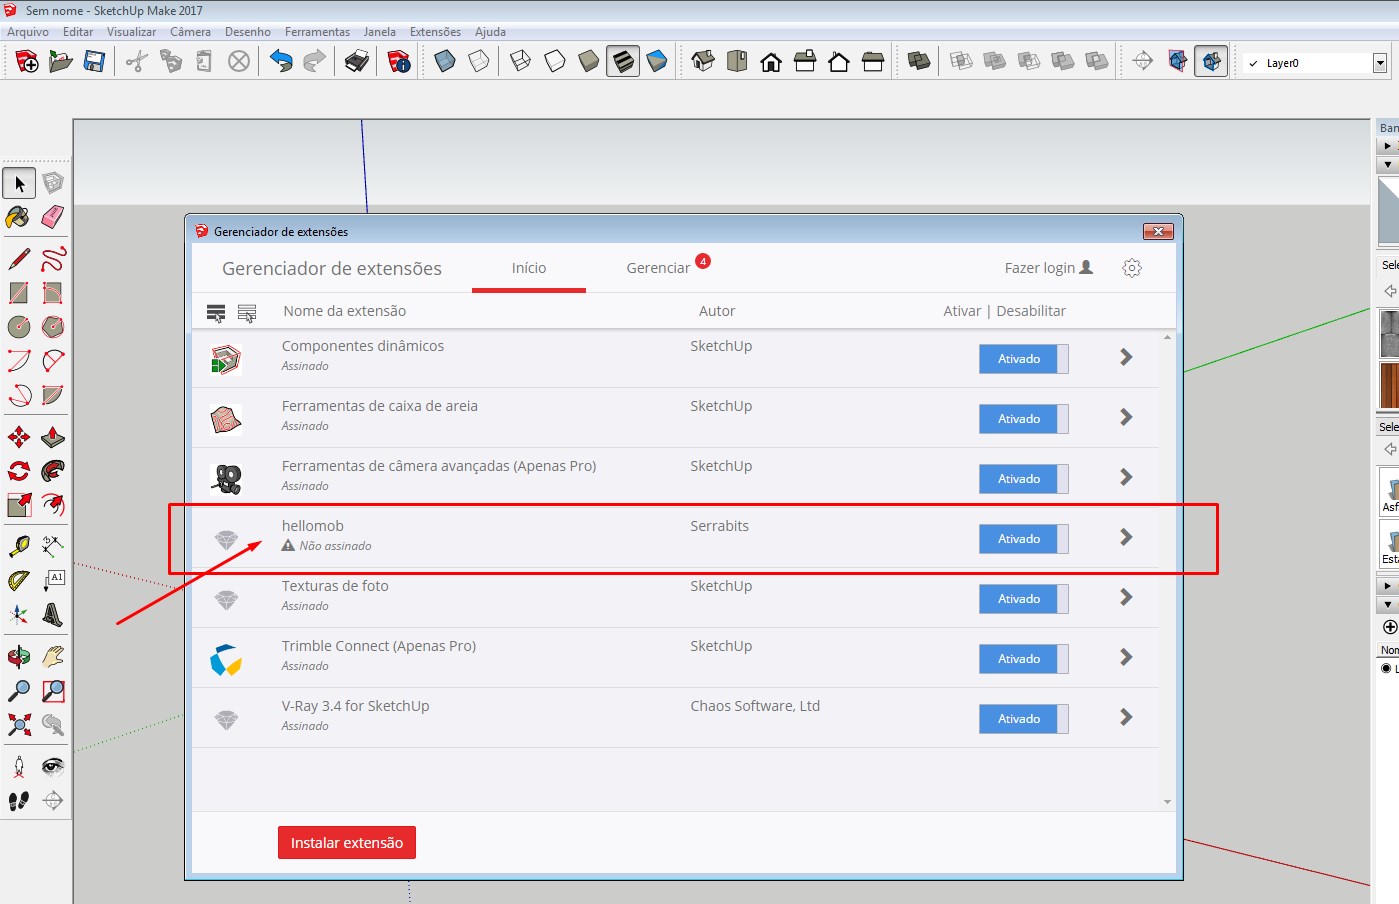Expand Componentes dinâmicos details chevron
Image resolution: width=1399 pixels, height=904 pixels.
pos(1126,357)
